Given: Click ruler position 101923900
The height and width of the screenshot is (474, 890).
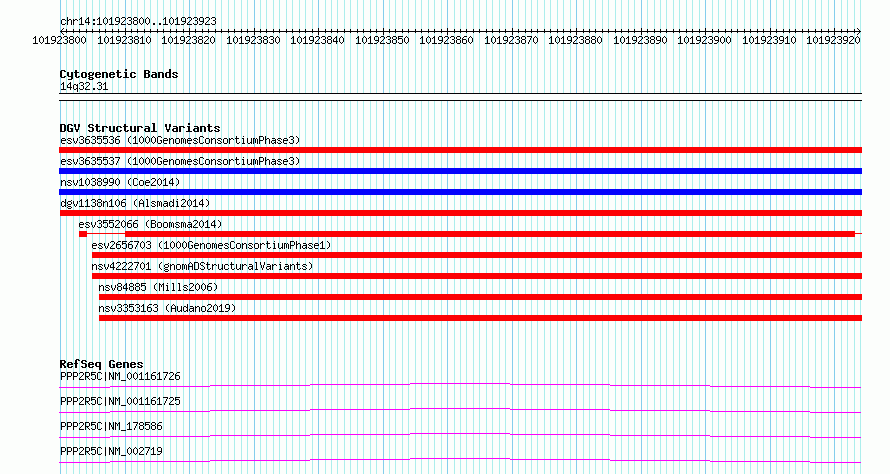Looking at the screenshot, I should click(x=704, y=40).
